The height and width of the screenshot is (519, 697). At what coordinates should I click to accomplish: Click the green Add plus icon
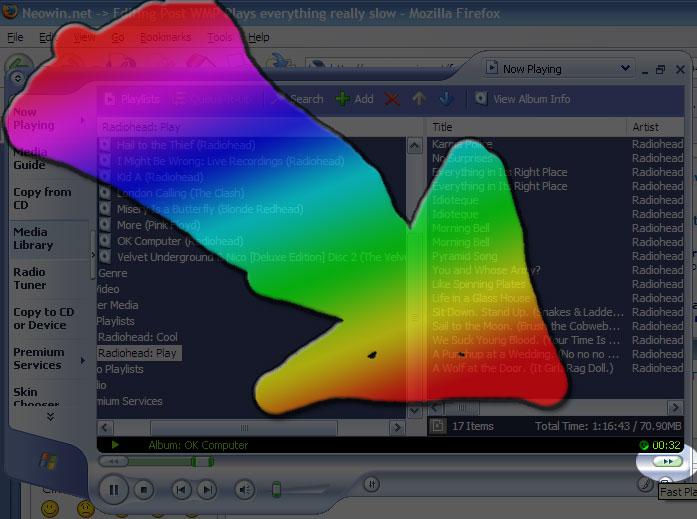pyautogui.click(x=342, y=99)
